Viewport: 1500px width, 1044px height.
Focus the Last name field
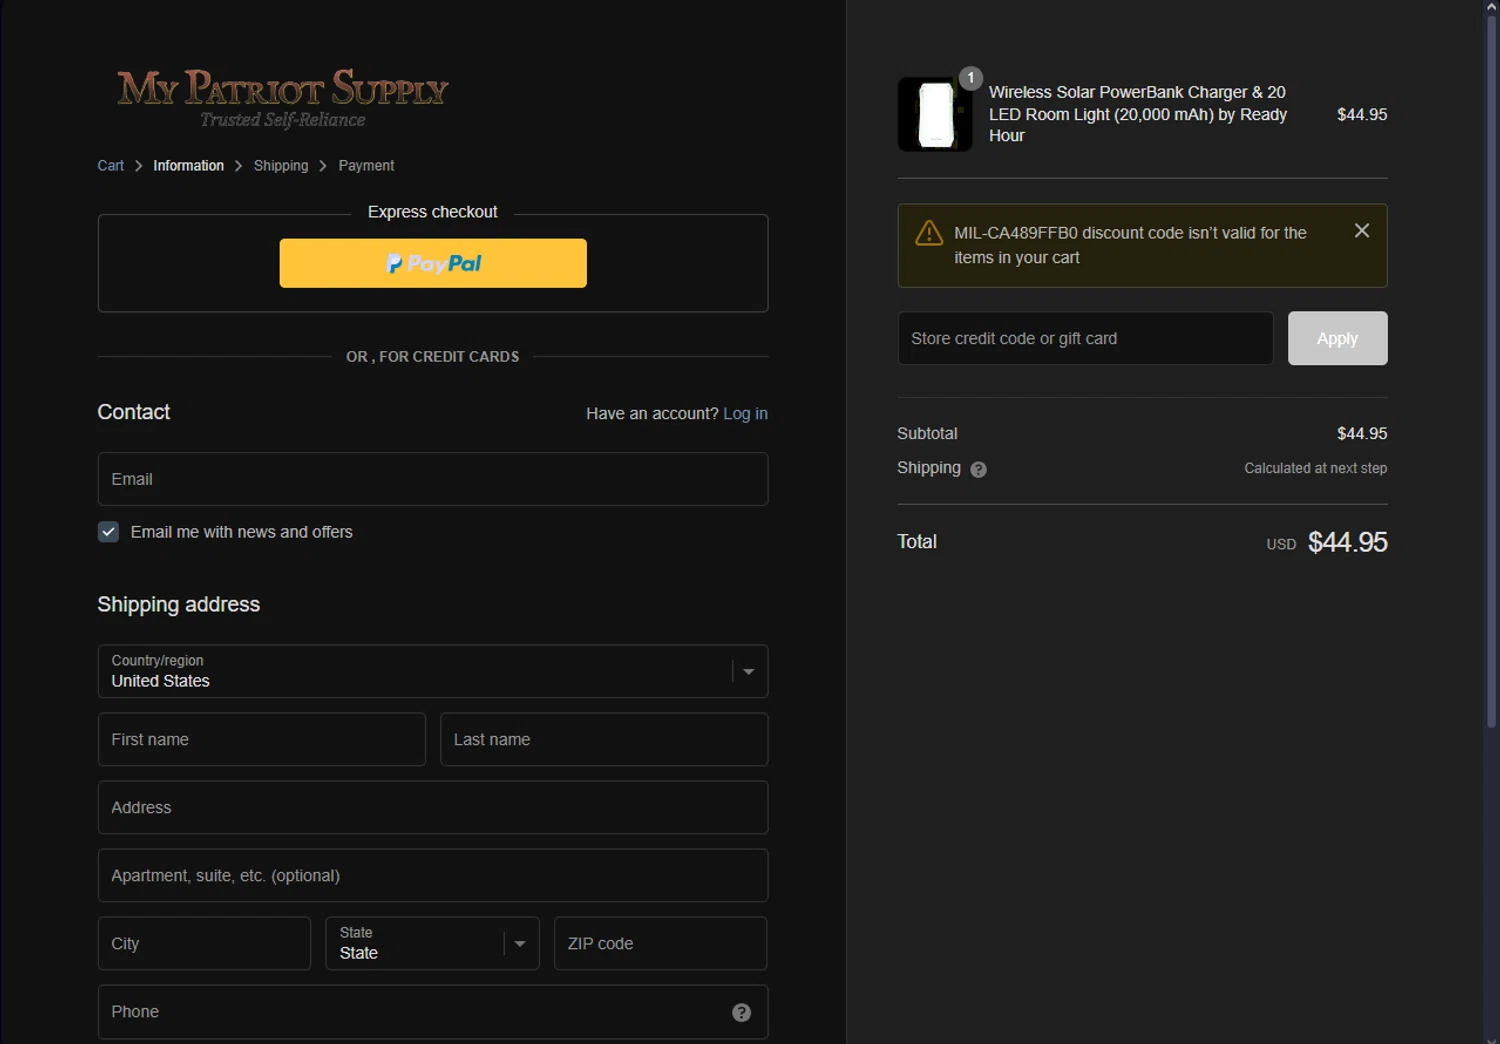604,739
